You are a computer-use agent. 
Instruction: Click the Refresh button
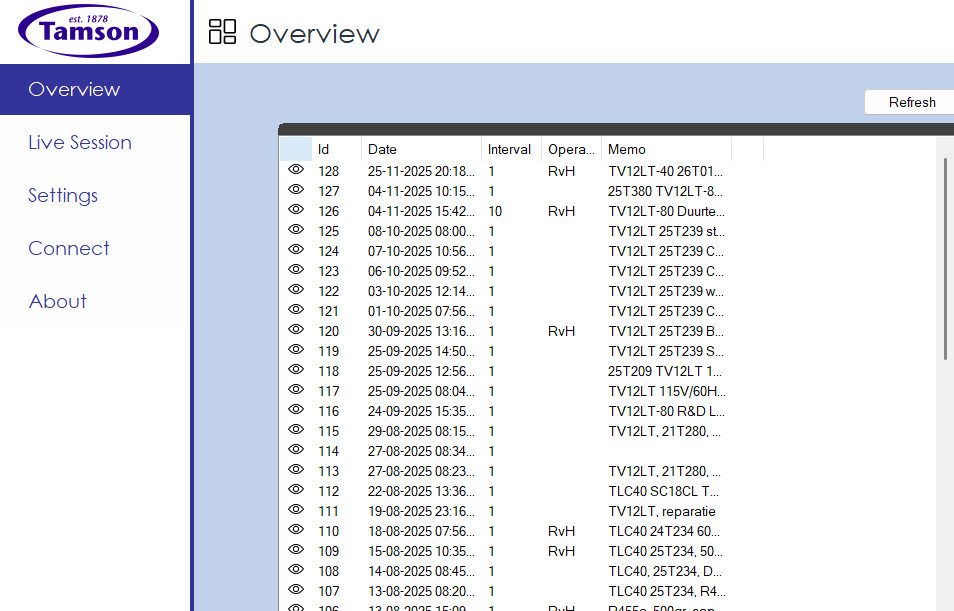click(911, 102)
